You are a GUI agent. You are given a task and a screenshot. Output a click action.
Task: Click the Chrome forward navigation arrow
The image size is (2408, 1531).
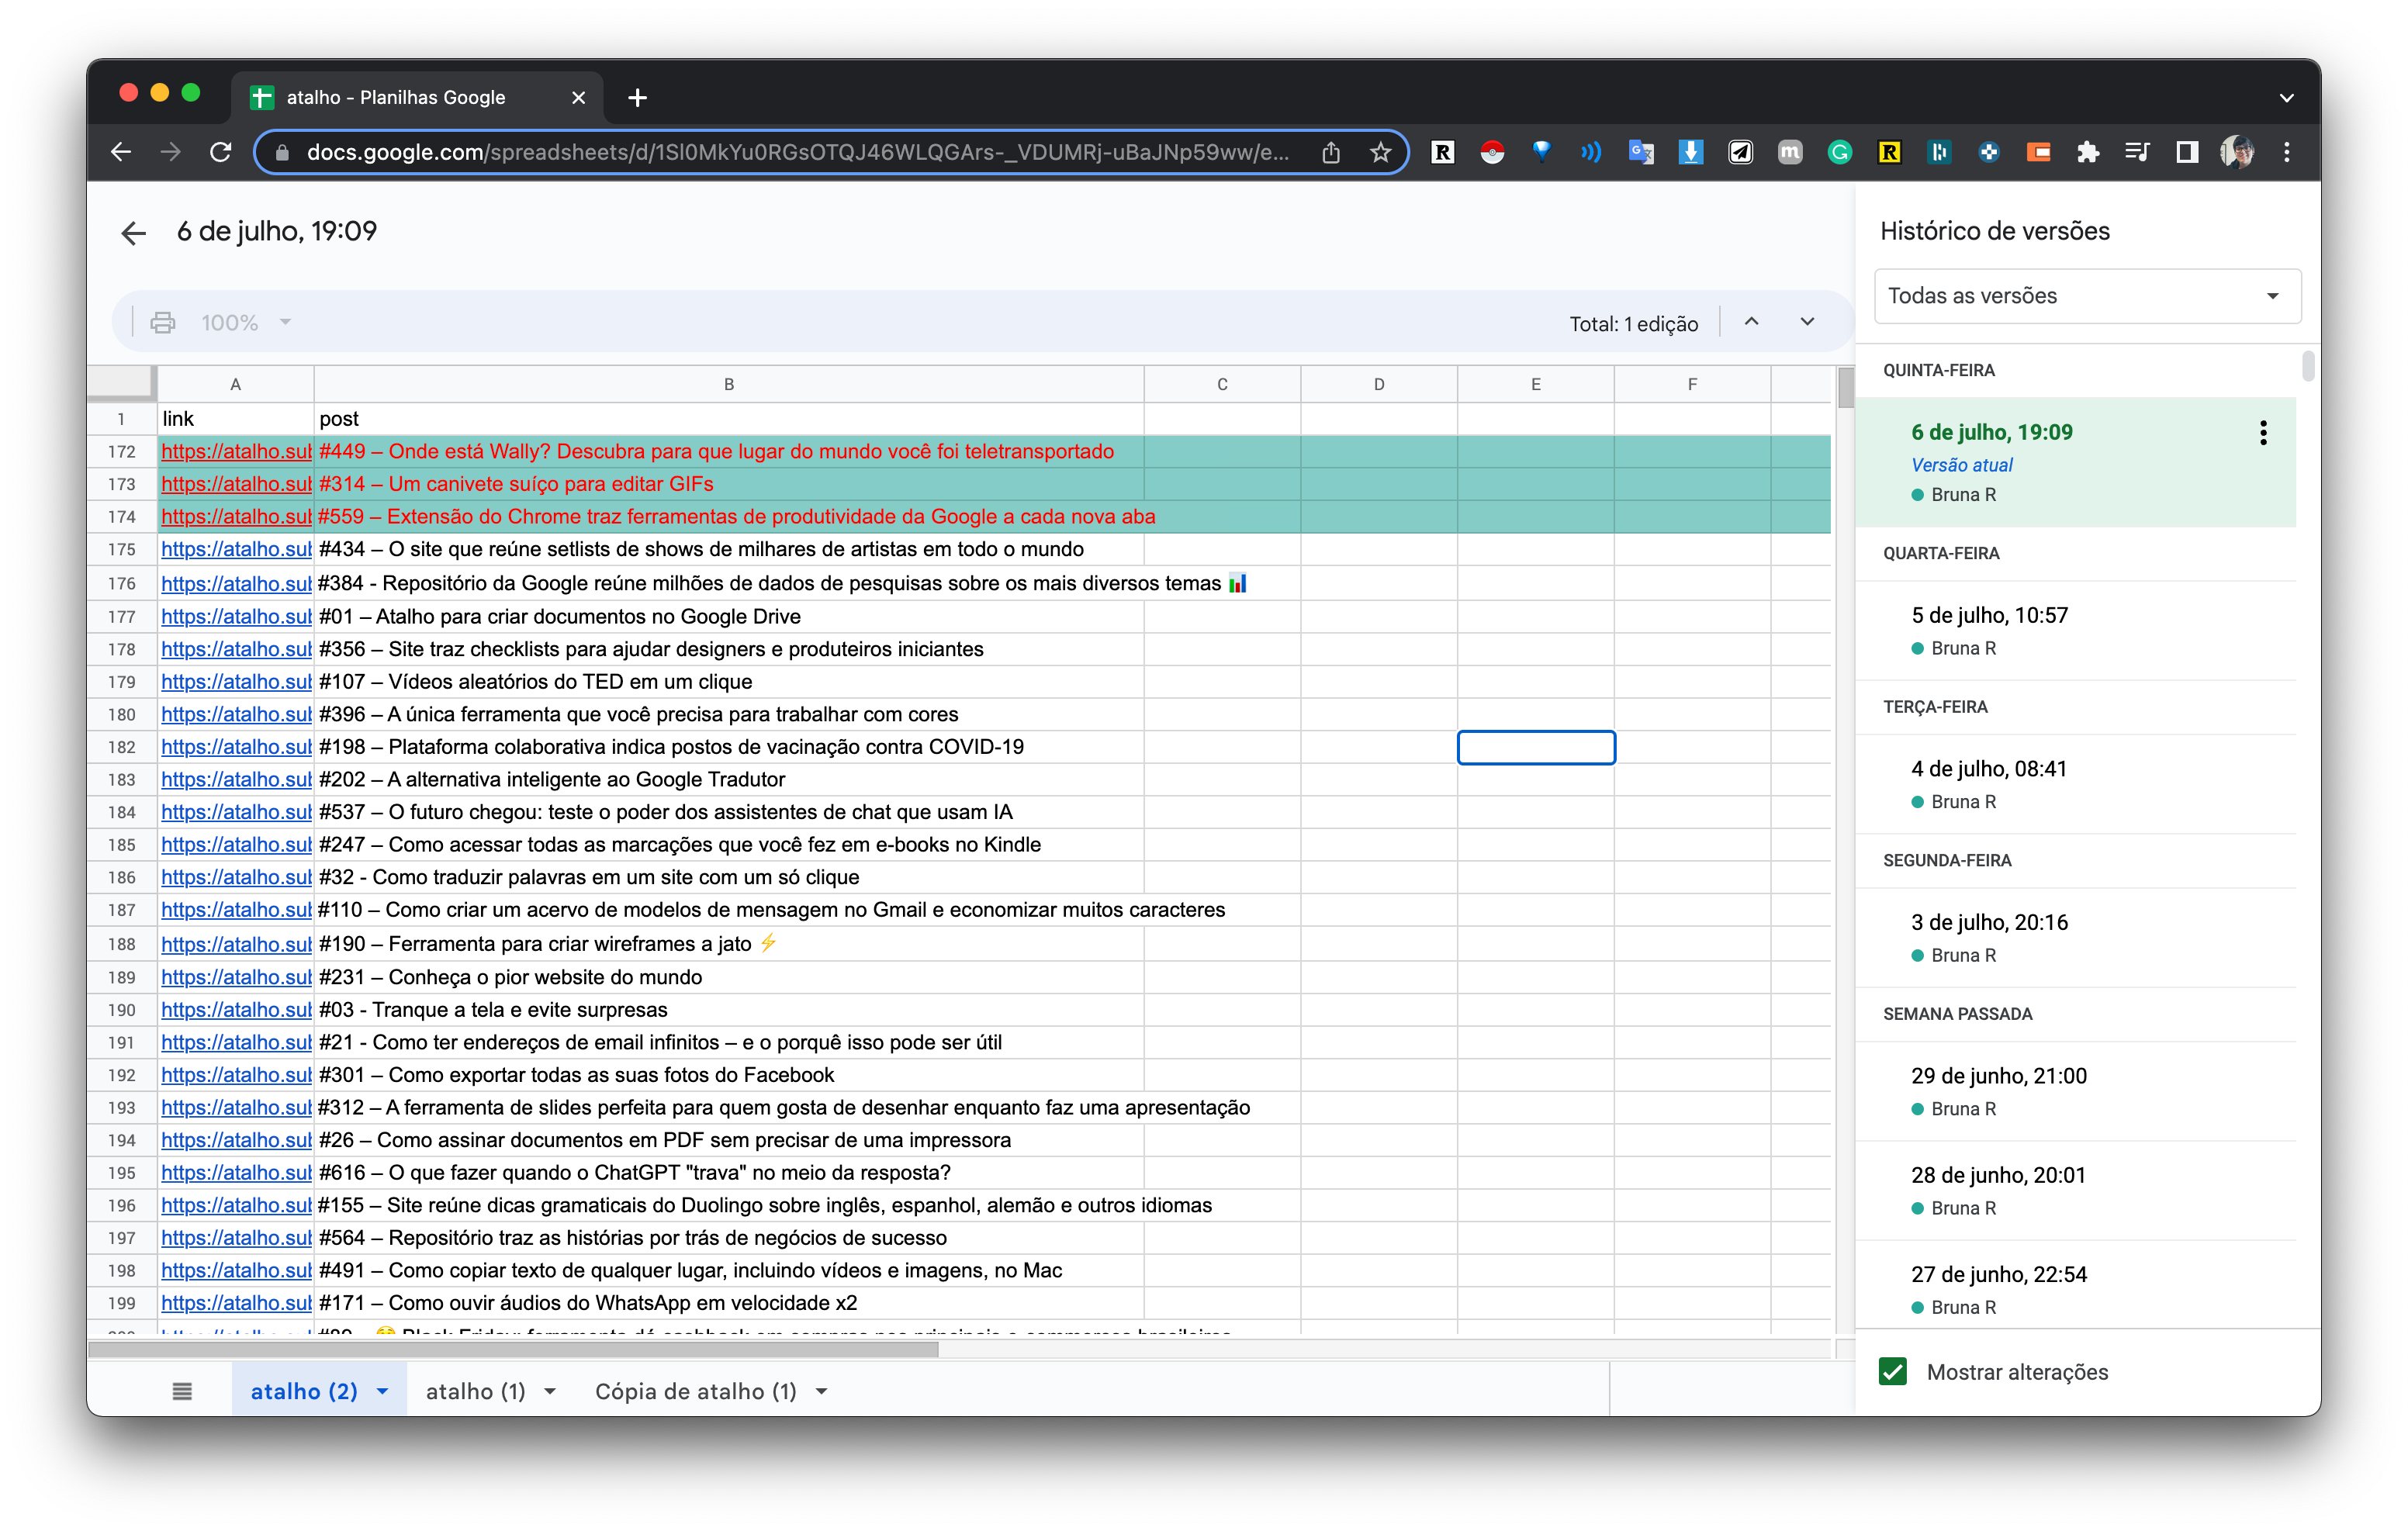(x=171, y=152)
